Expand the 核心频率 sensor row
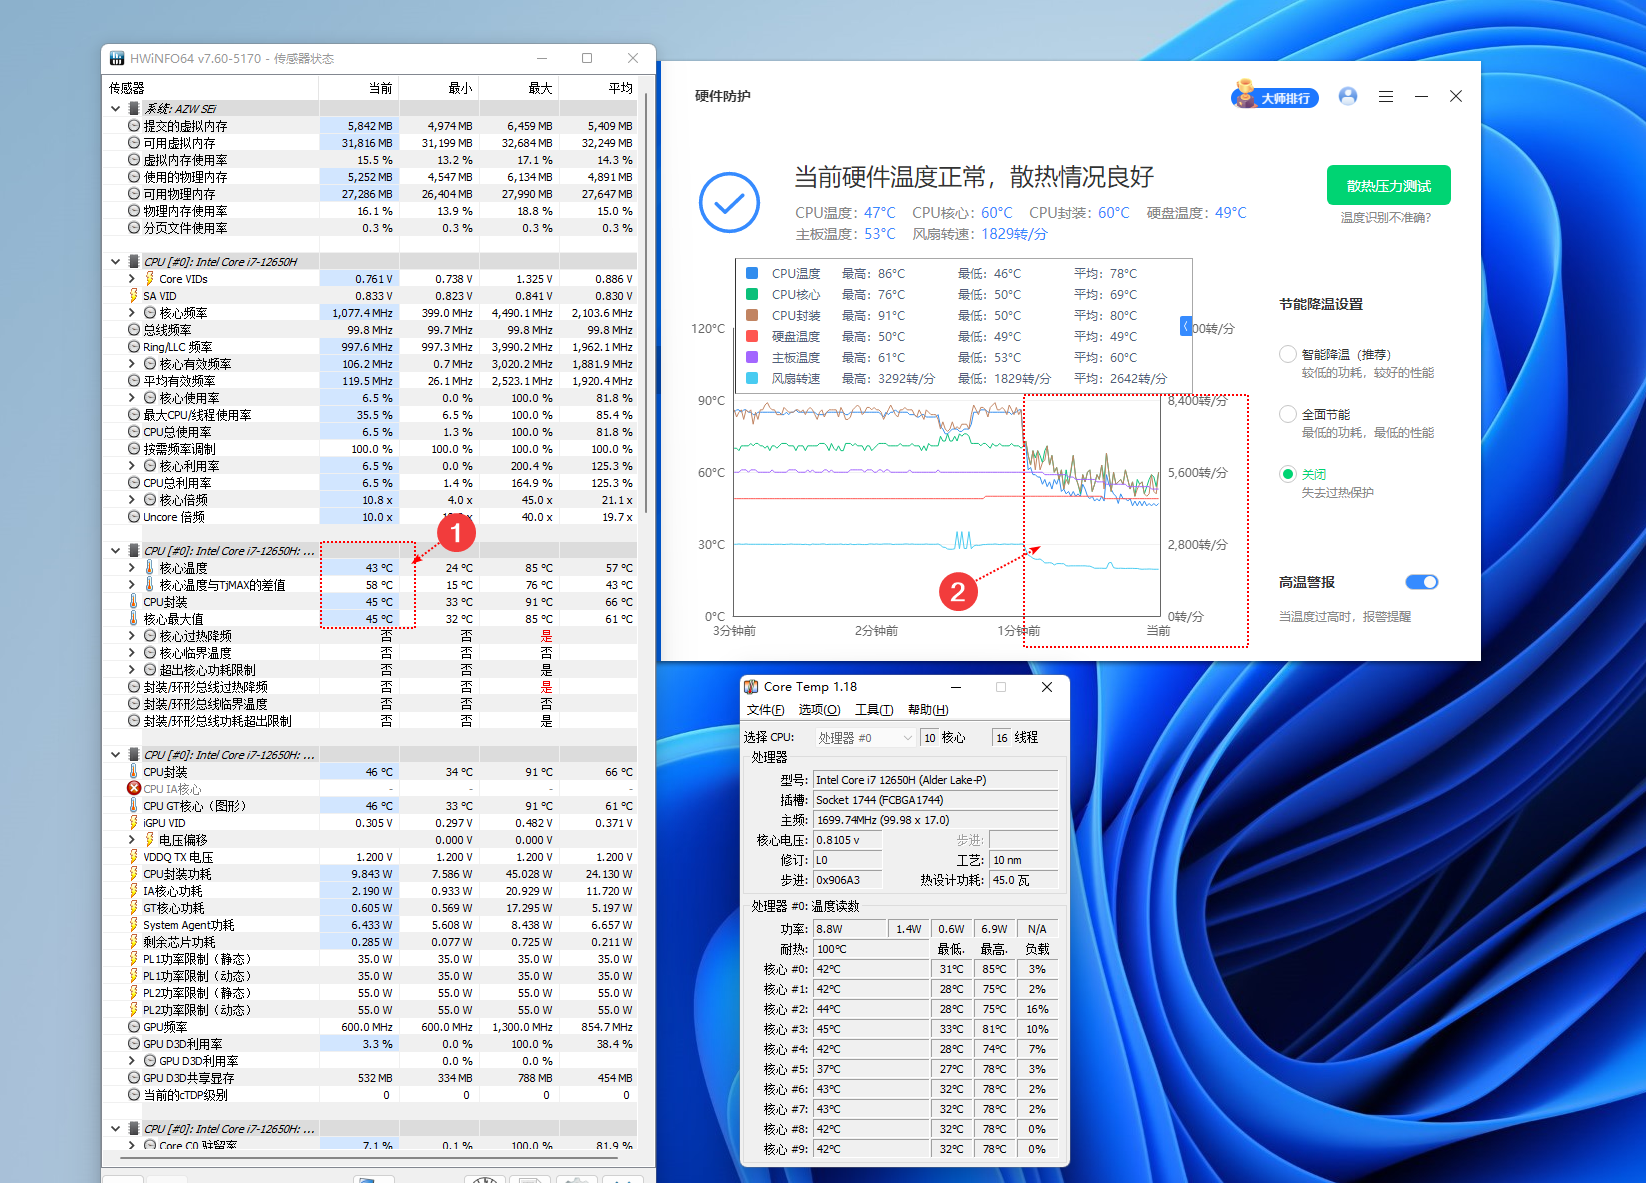 tap(131, 313)
